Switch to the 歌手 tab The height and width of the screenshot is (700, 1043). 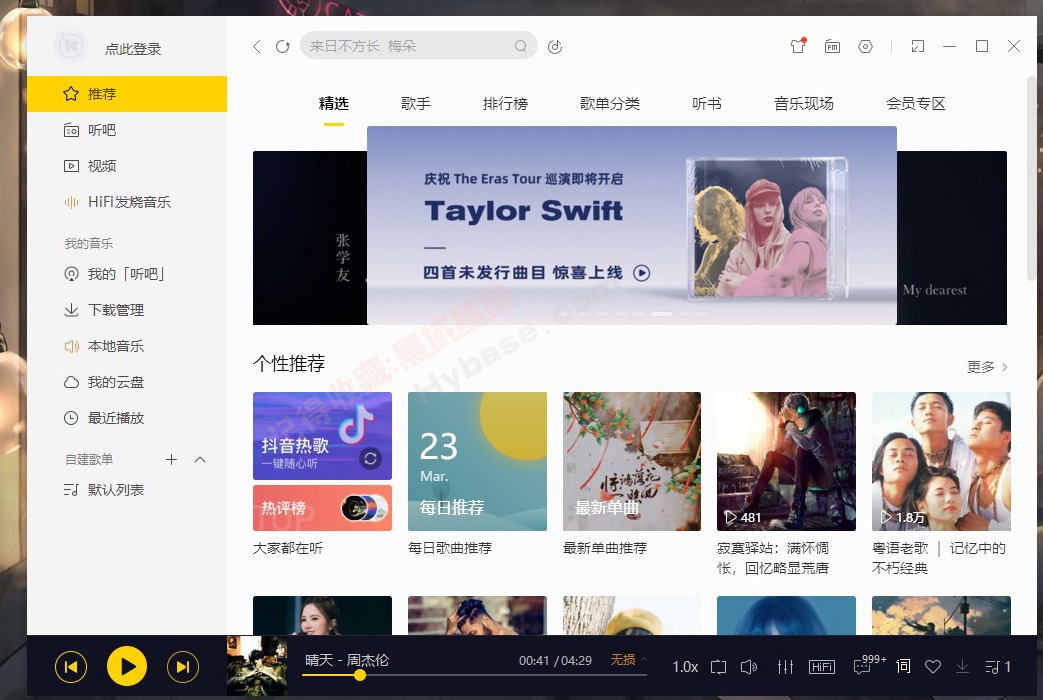click(416, 104)
